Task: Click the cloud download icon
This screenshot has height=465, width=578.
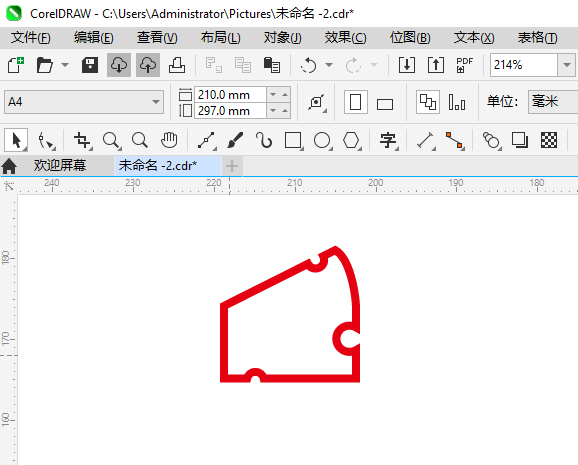Action: tap(119, 65)
